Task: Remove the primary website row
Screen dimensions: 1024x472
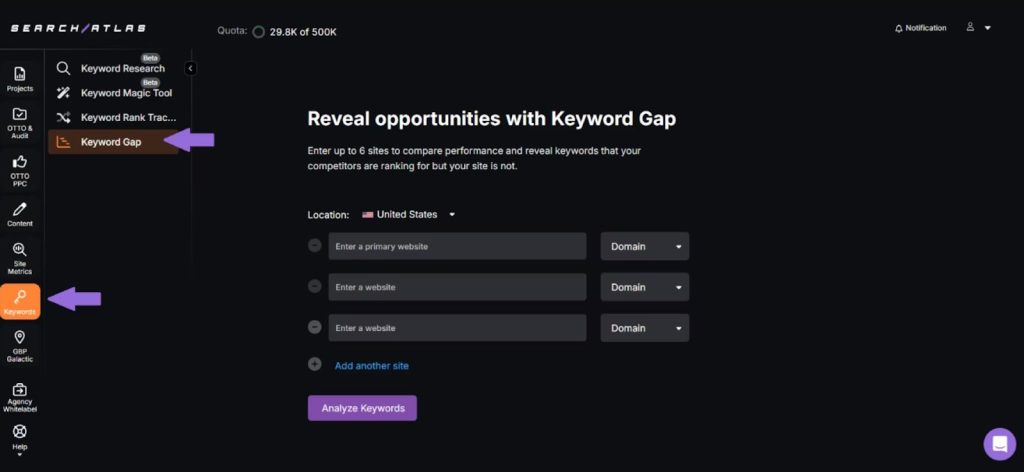Action: [x=315, y=245]
